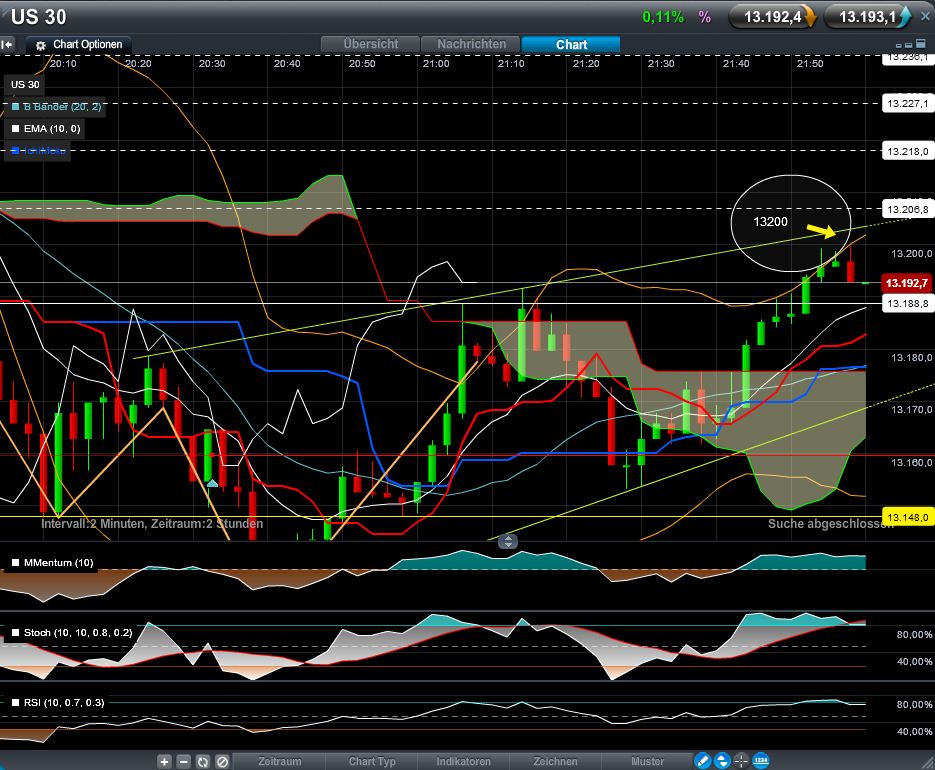
Task: Click the small chart size icon
Action: click(899, 45)
